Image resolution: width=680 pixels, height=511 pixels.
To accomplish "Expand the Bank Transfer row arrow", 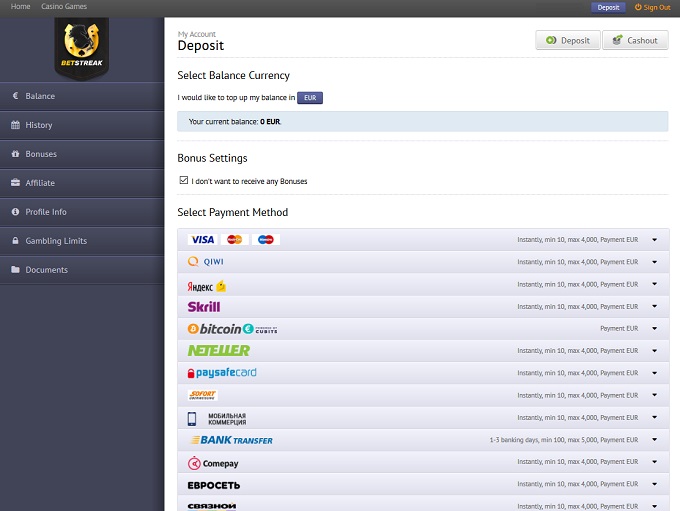I will [x=654, y=440].
